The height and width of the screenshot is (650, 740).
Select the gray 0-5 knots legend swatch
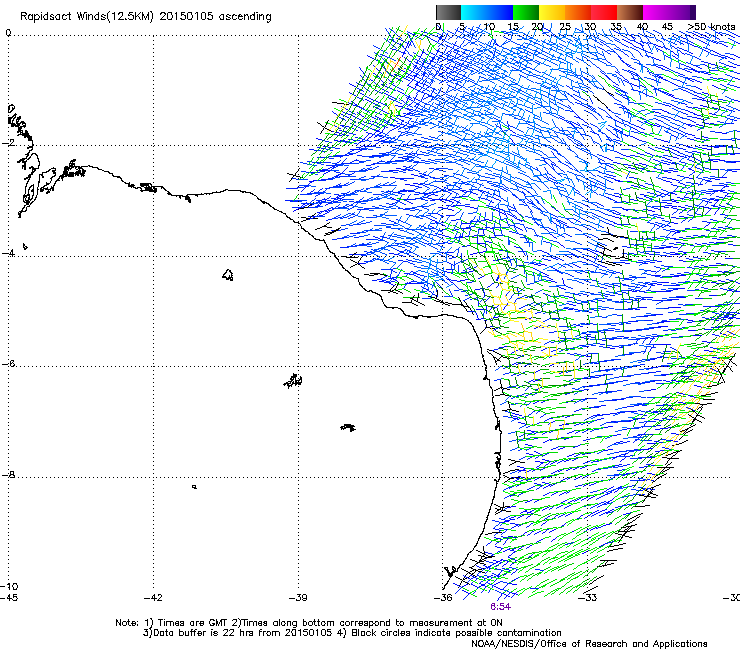(448, 12)
